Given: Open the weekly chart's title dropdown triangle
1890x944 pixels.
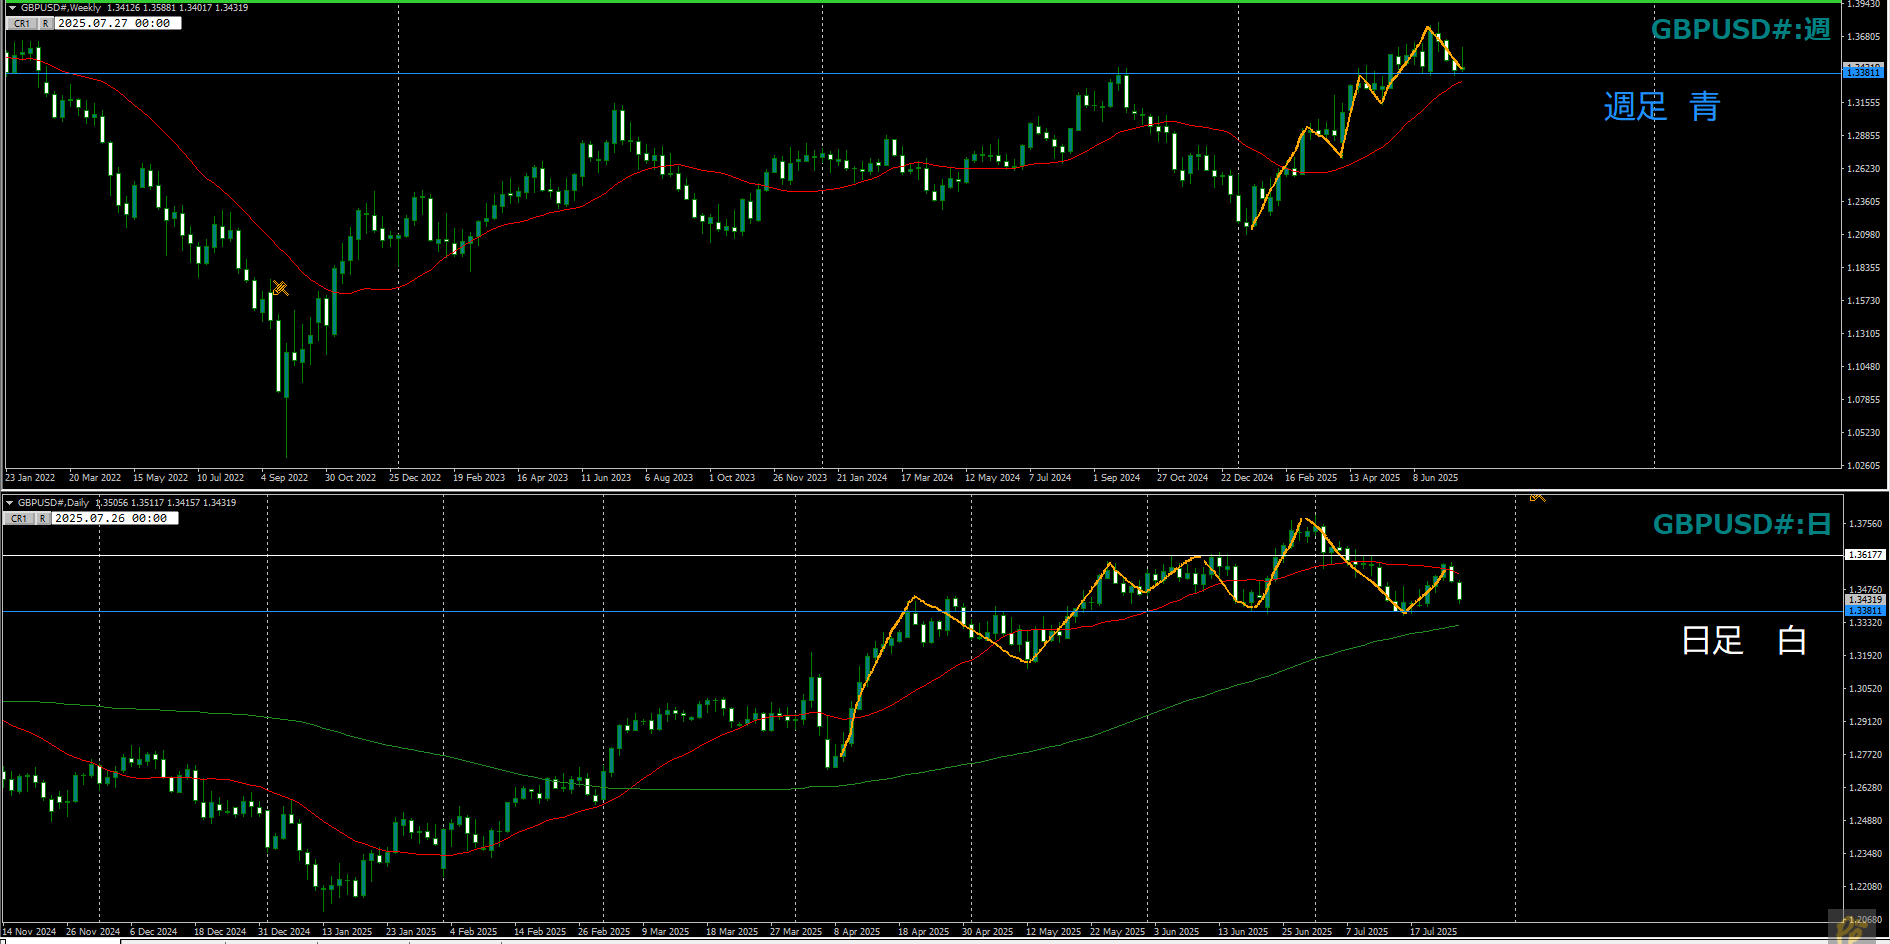Looking at the screenshot, I should (13, 8).
